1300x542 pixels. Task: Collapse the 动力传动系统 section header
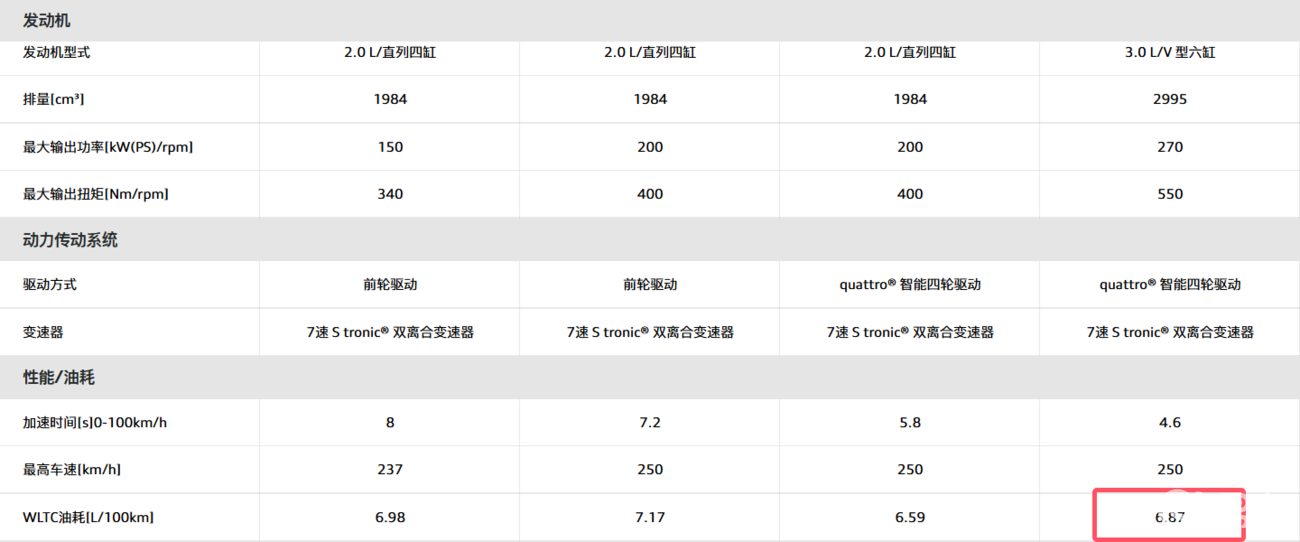tap(70, 240)
